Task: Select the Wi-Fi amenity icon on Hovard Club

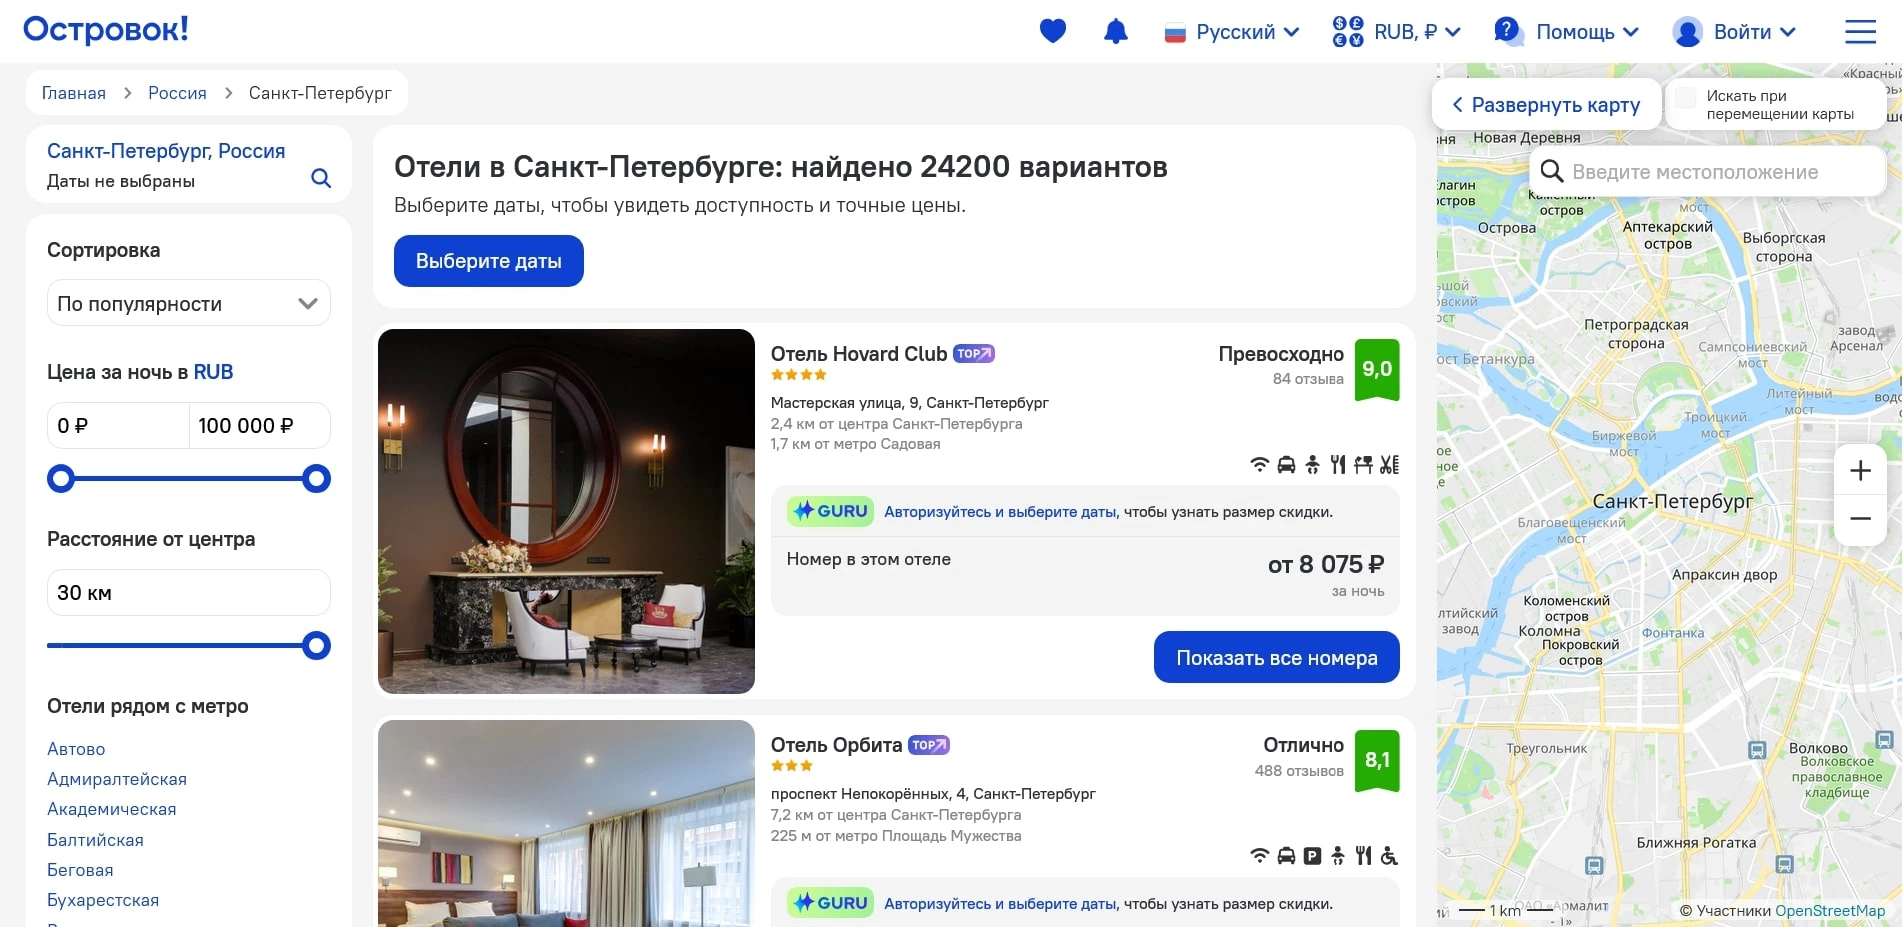Action: pyautogui.click(x=1259, y=464)
